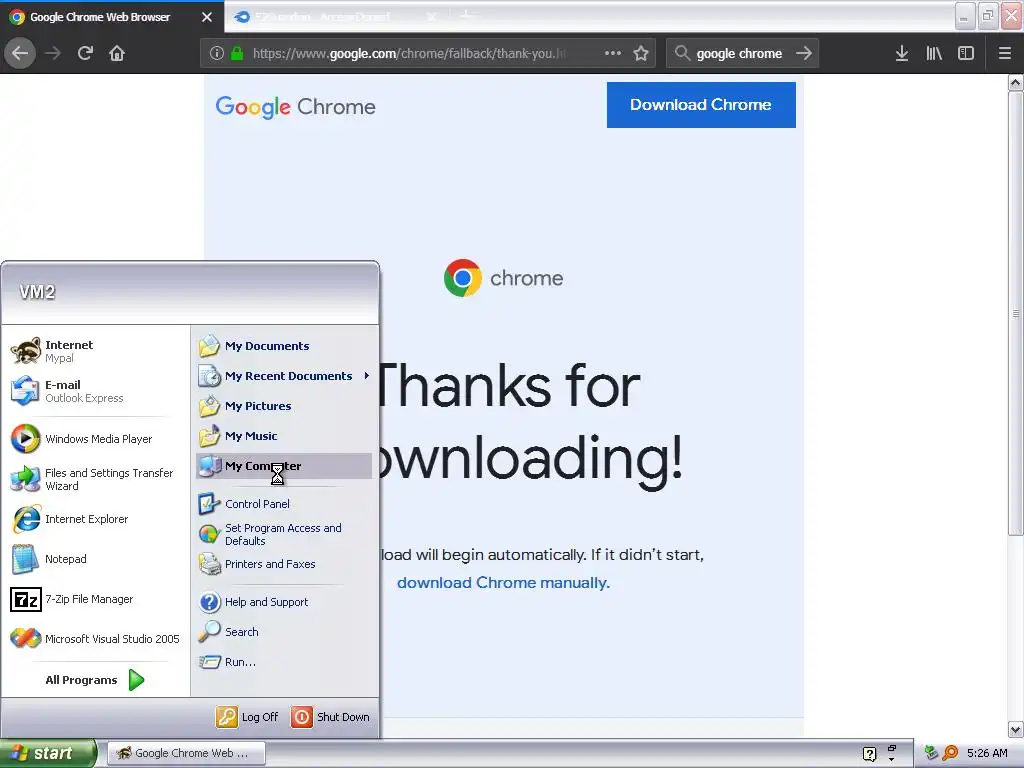Viewport: 1024px width, 768px height.
Task: Open Set Program Access and Defaults
Action: click(x=284, y=534)
